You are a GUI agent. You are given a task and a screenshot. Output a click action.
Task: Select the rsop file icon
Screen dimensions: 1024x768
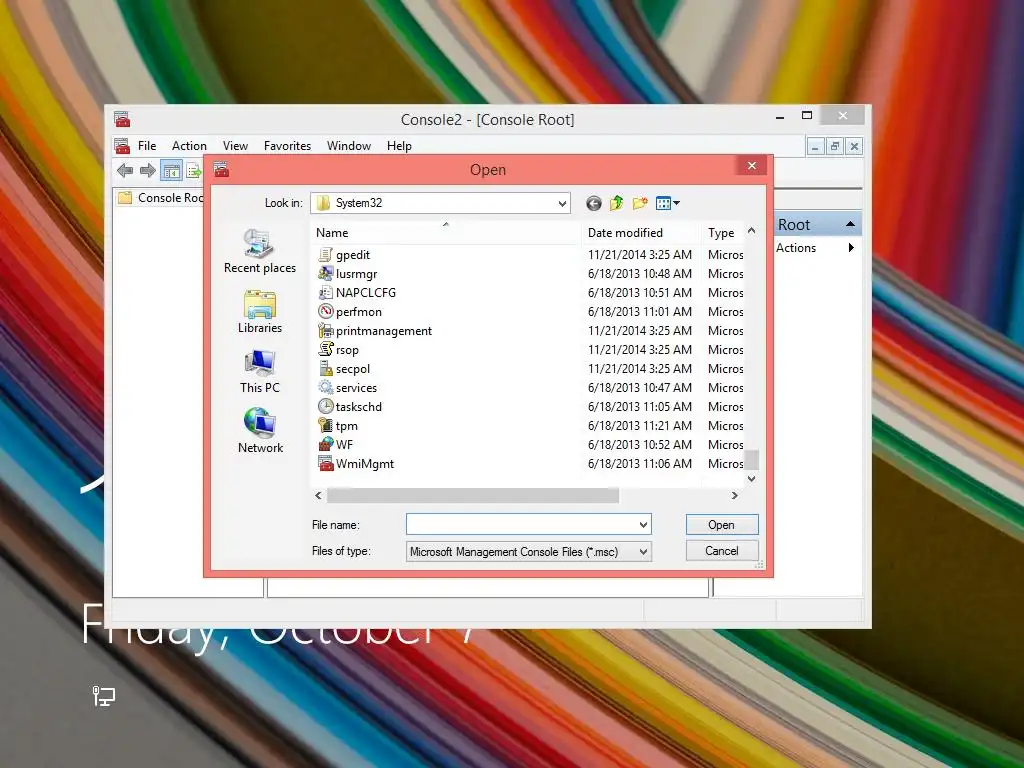[325, 349]
